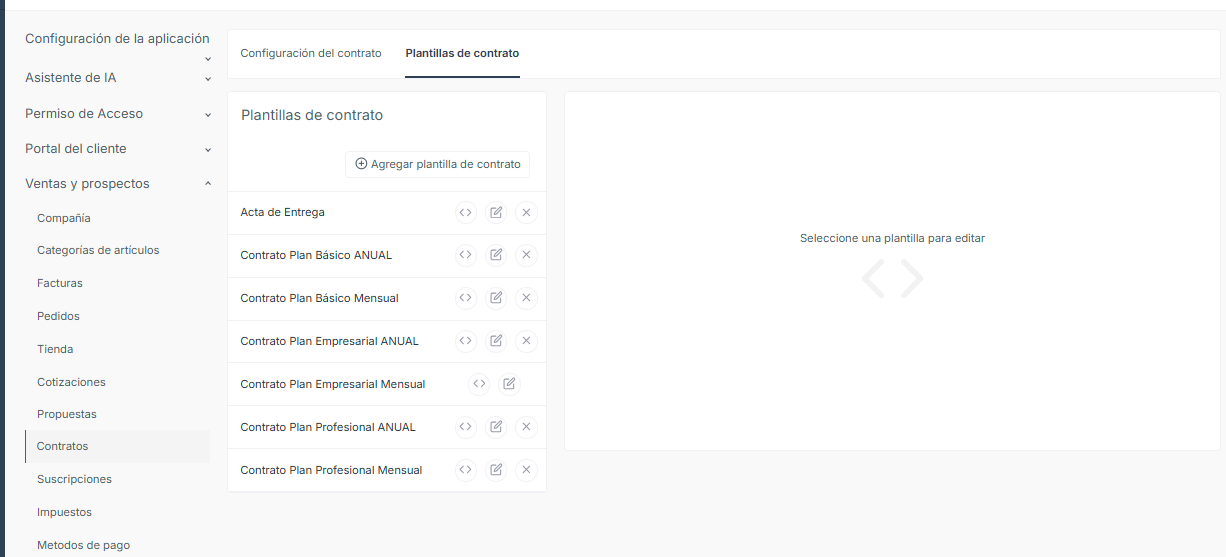The width and height of the screenshot is (1226, 557).
Task: Select Contratos in the sidebar
Action: pos(117,446)
